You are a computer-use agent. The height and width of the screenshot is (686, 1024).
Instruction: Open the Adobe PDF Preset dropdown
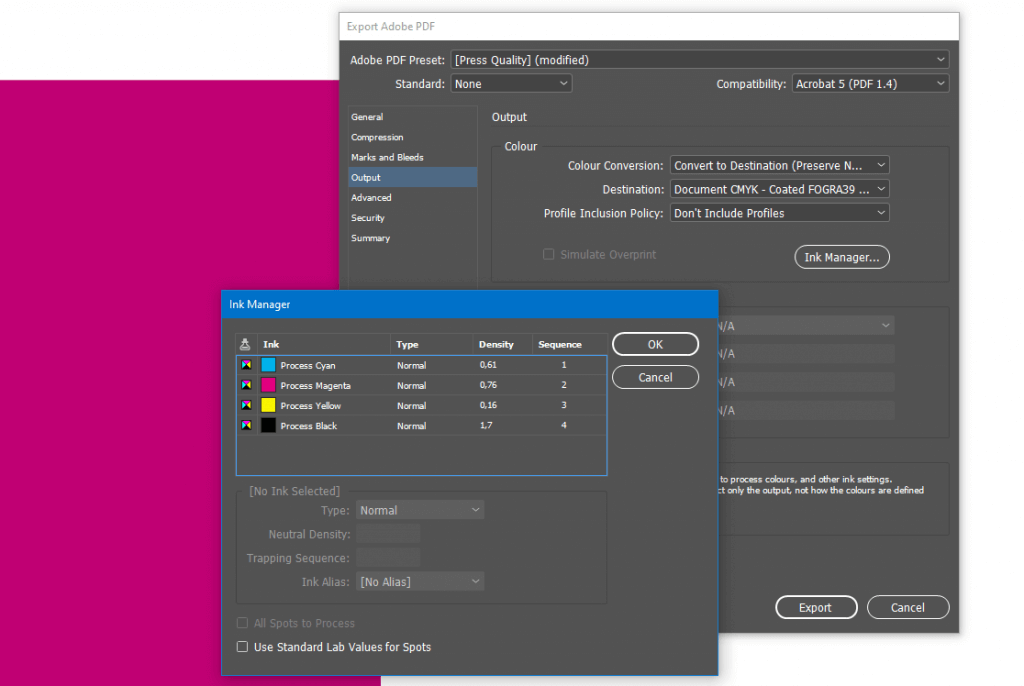pyautogui.click(x=699, y=60)
